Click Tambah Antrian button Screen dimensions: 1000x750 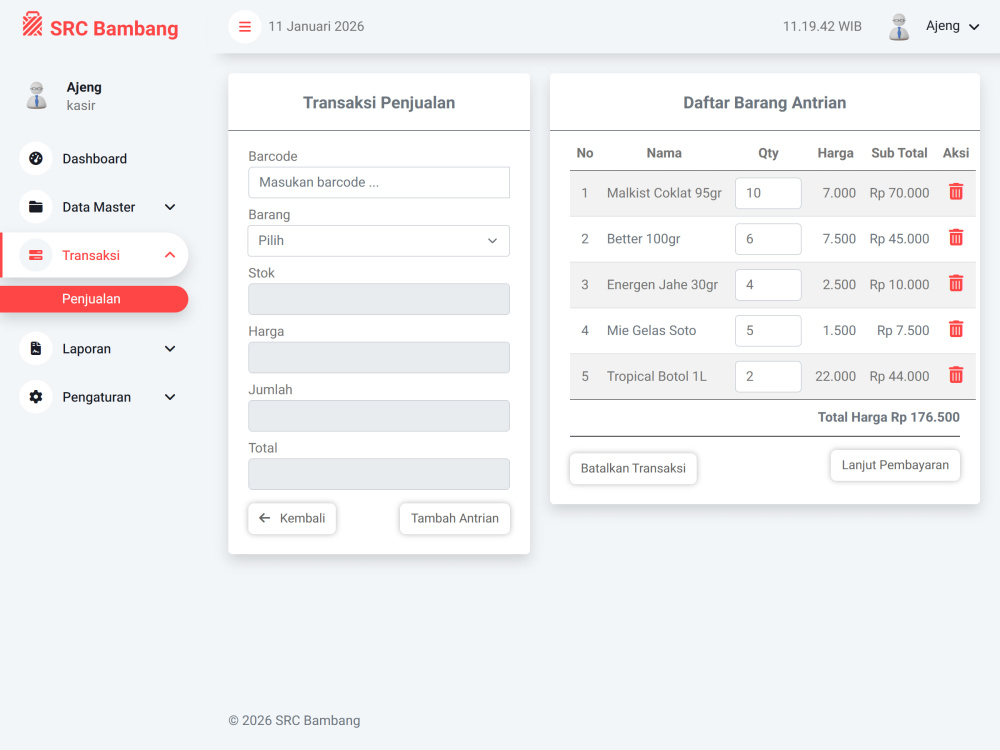455,518
